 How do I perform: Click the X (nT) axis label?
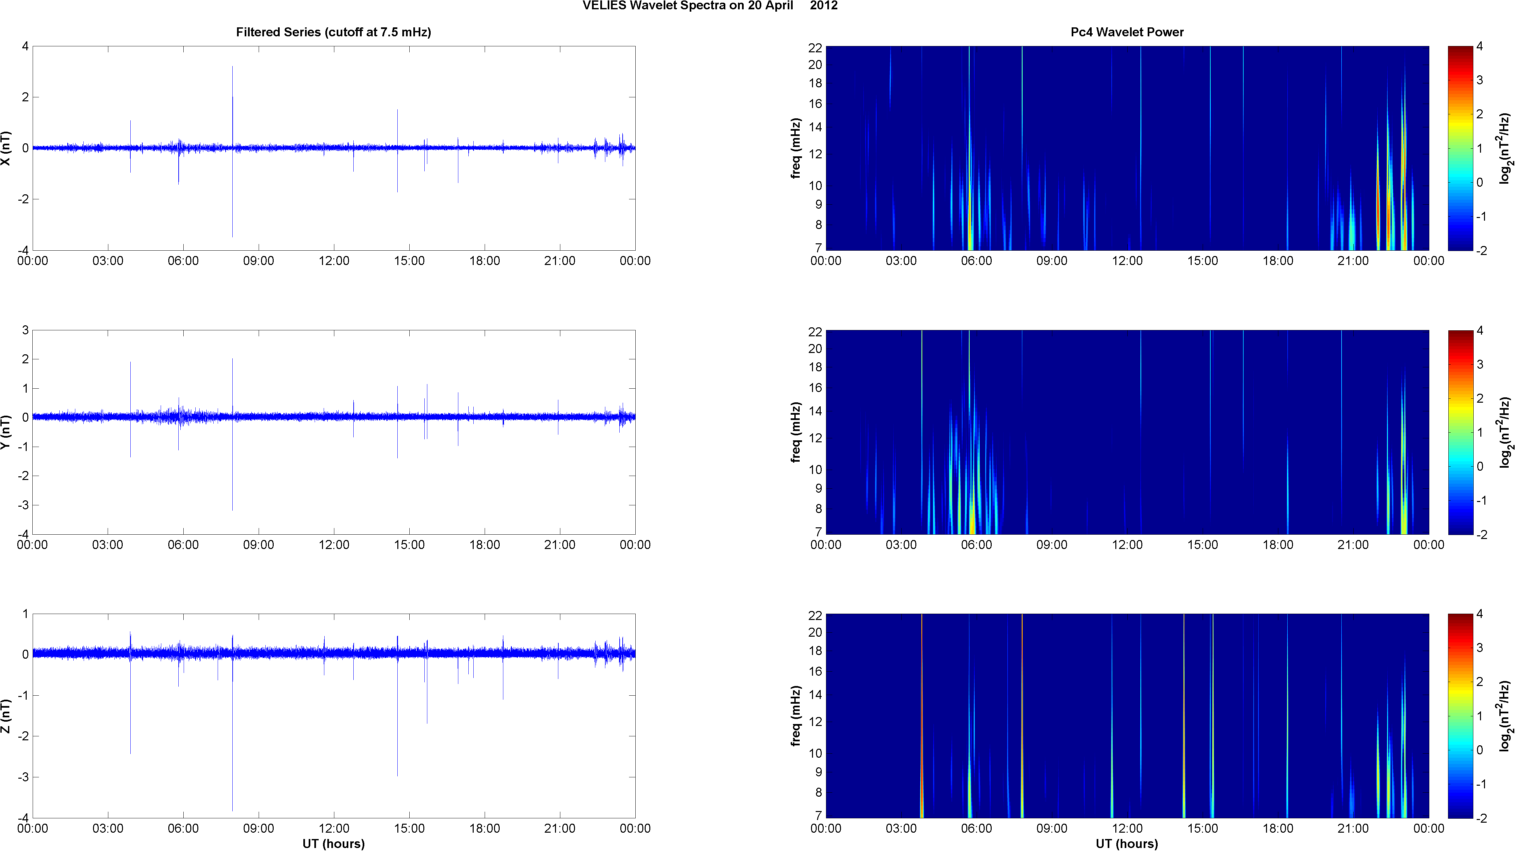[x=7, y=148]
